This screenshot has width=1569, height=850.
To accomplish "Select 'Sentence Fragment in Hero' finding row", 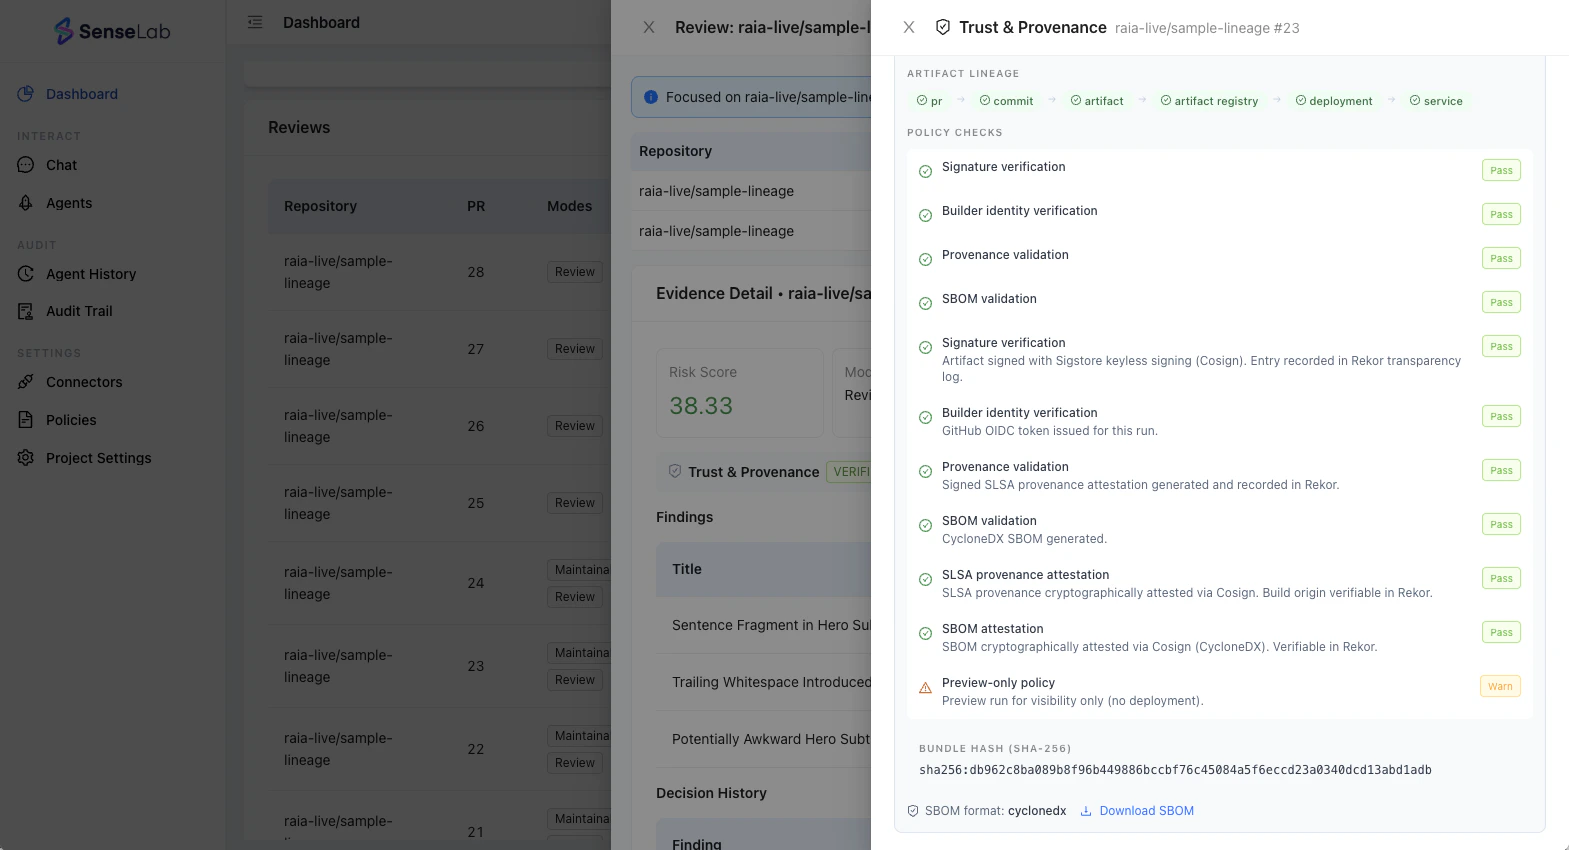I will (x=764, y=625).
